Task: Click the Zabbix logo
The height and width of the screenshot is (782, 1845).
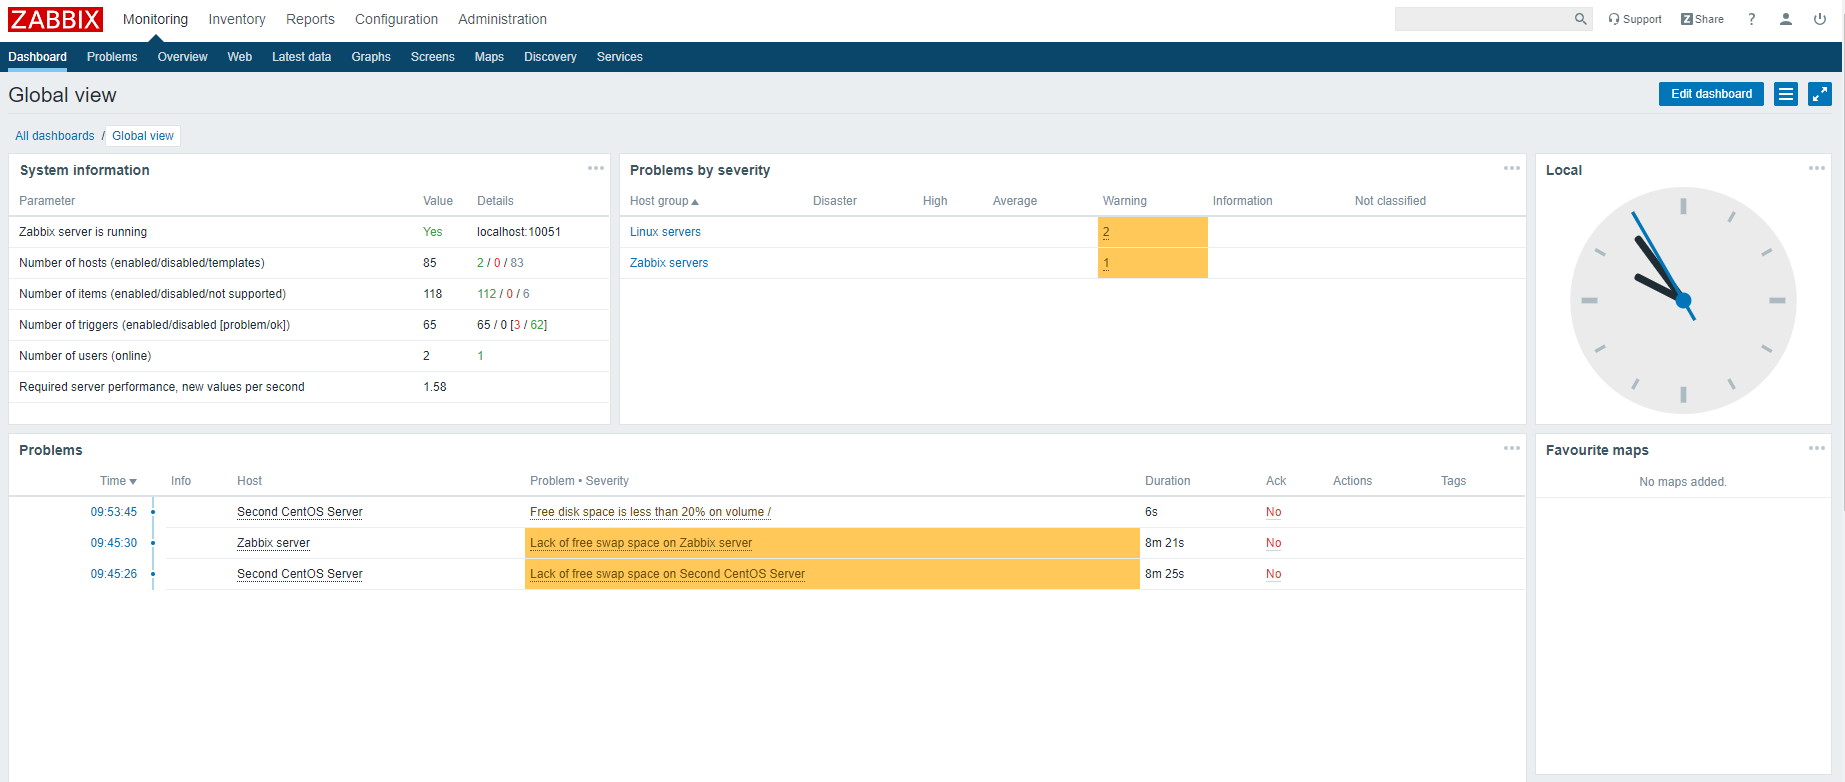Action: 55,19
